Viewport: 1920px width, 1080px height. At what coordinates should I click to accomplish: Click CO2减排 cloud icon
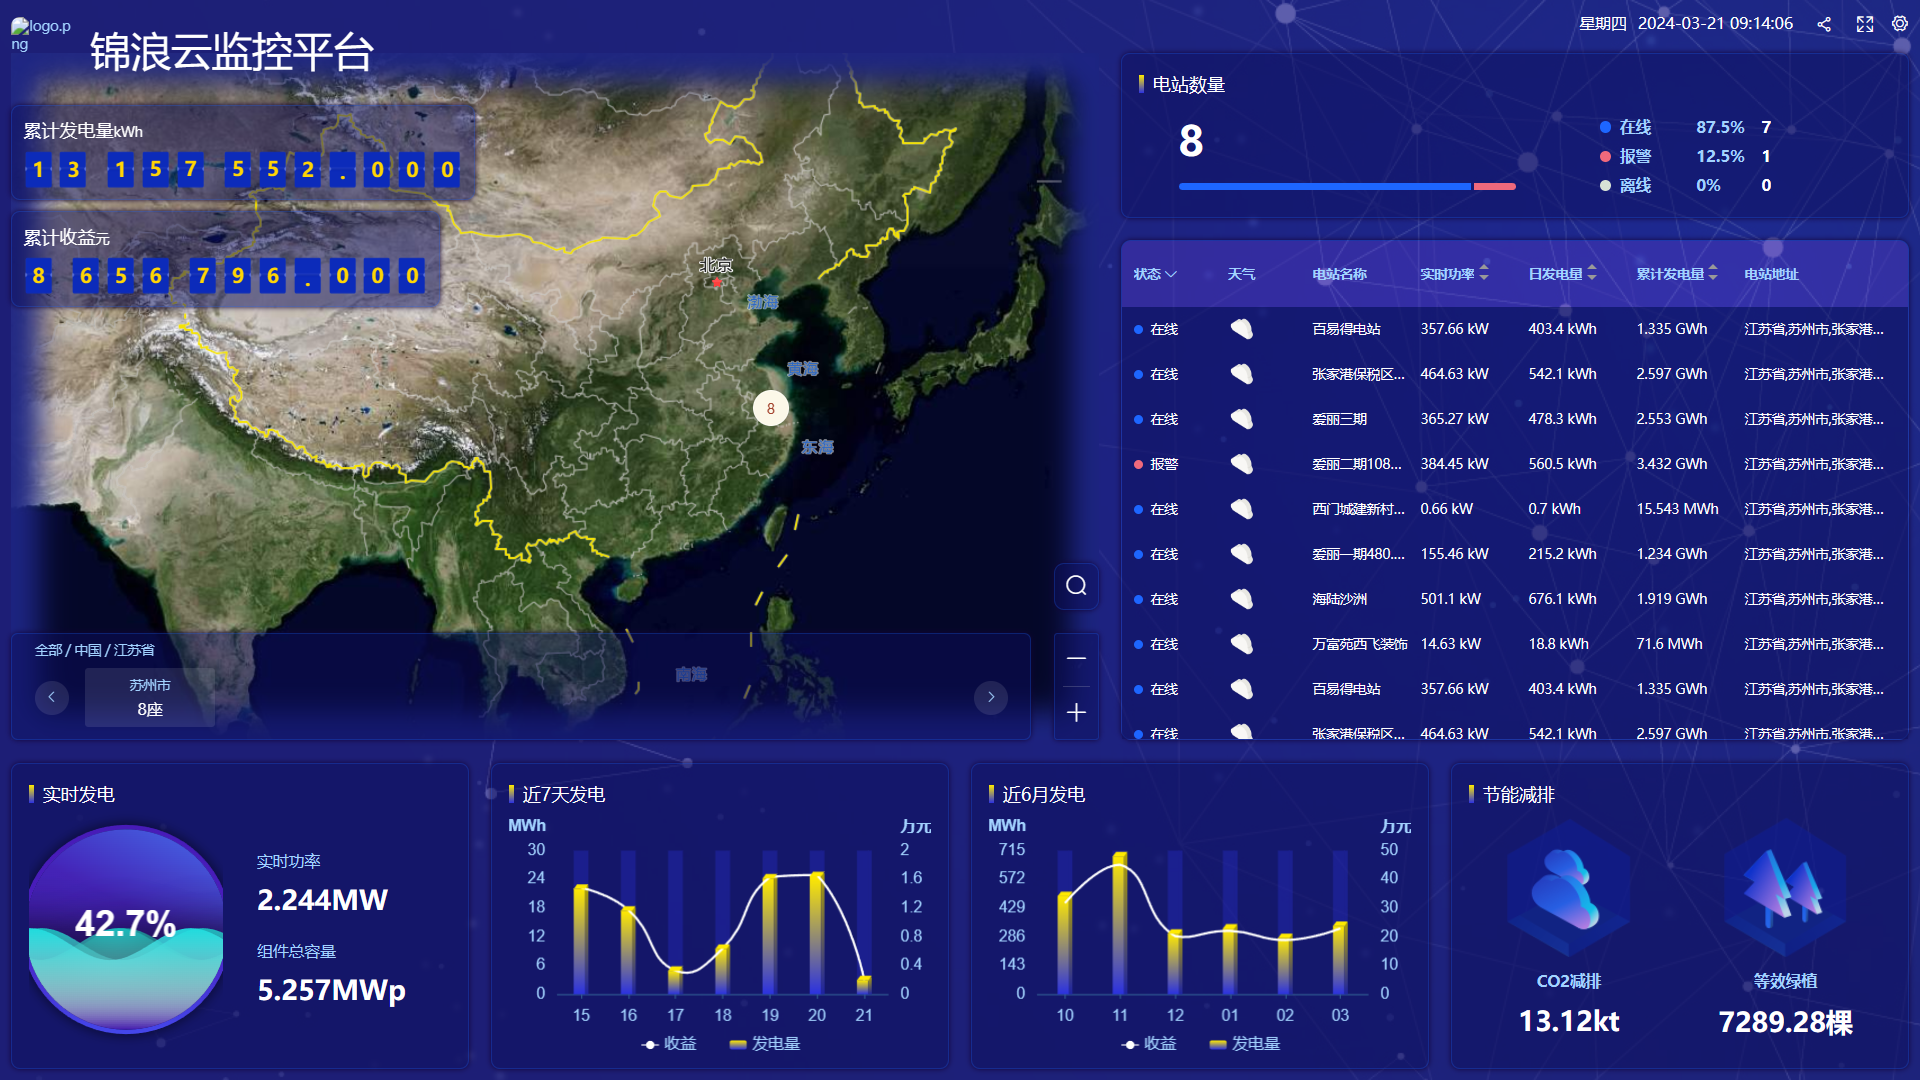(x=1568, y=888)
